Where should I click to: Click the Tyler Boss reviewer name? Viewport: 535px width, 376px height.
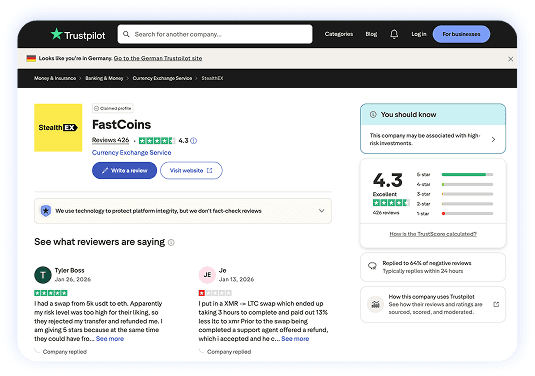click(x=70, y=271)
